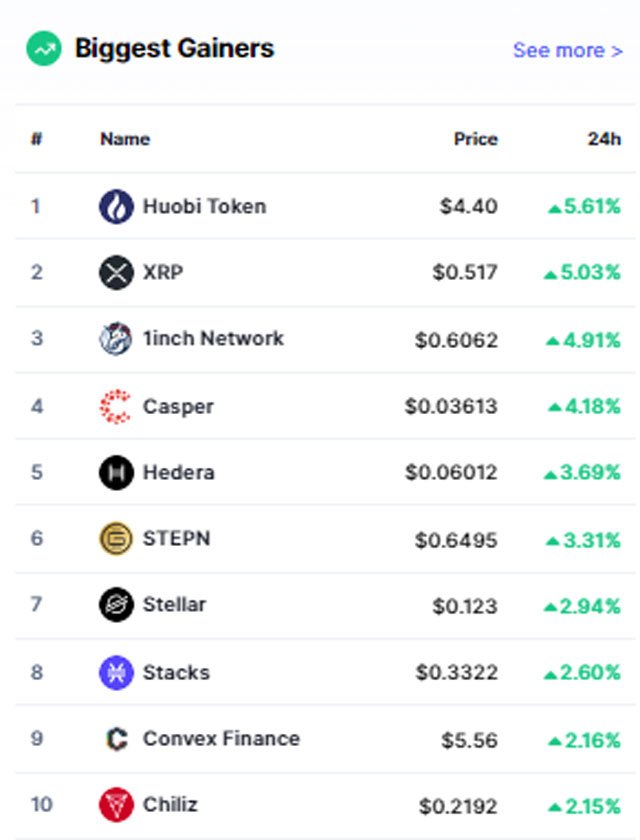This screenshot has height=840, width=640.
Task: Click the gold STEPN icon
Action: tap(116, 538)
